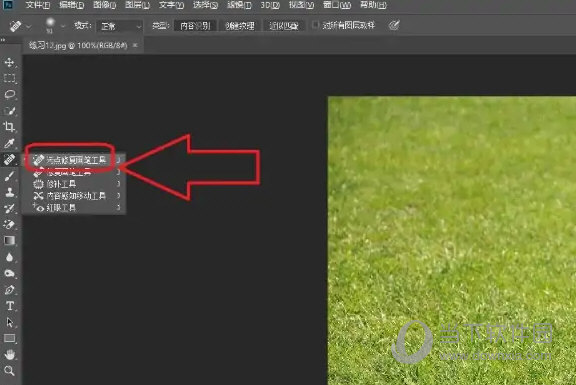Open the 选择(S) menu
The width and height of the screenshot is (576, 385).
pos(205,5)
